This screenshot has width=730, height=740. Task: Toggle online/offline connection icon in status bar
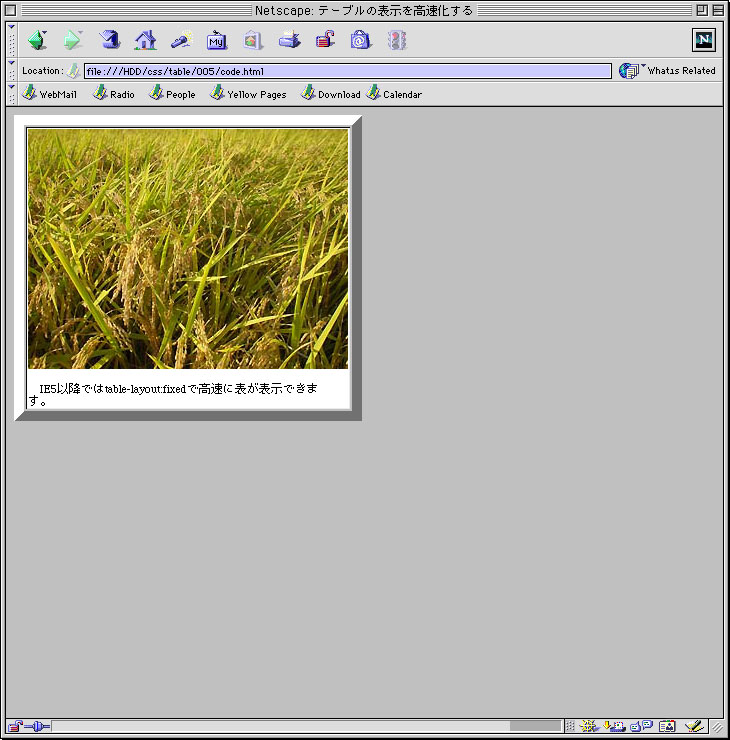37,726
